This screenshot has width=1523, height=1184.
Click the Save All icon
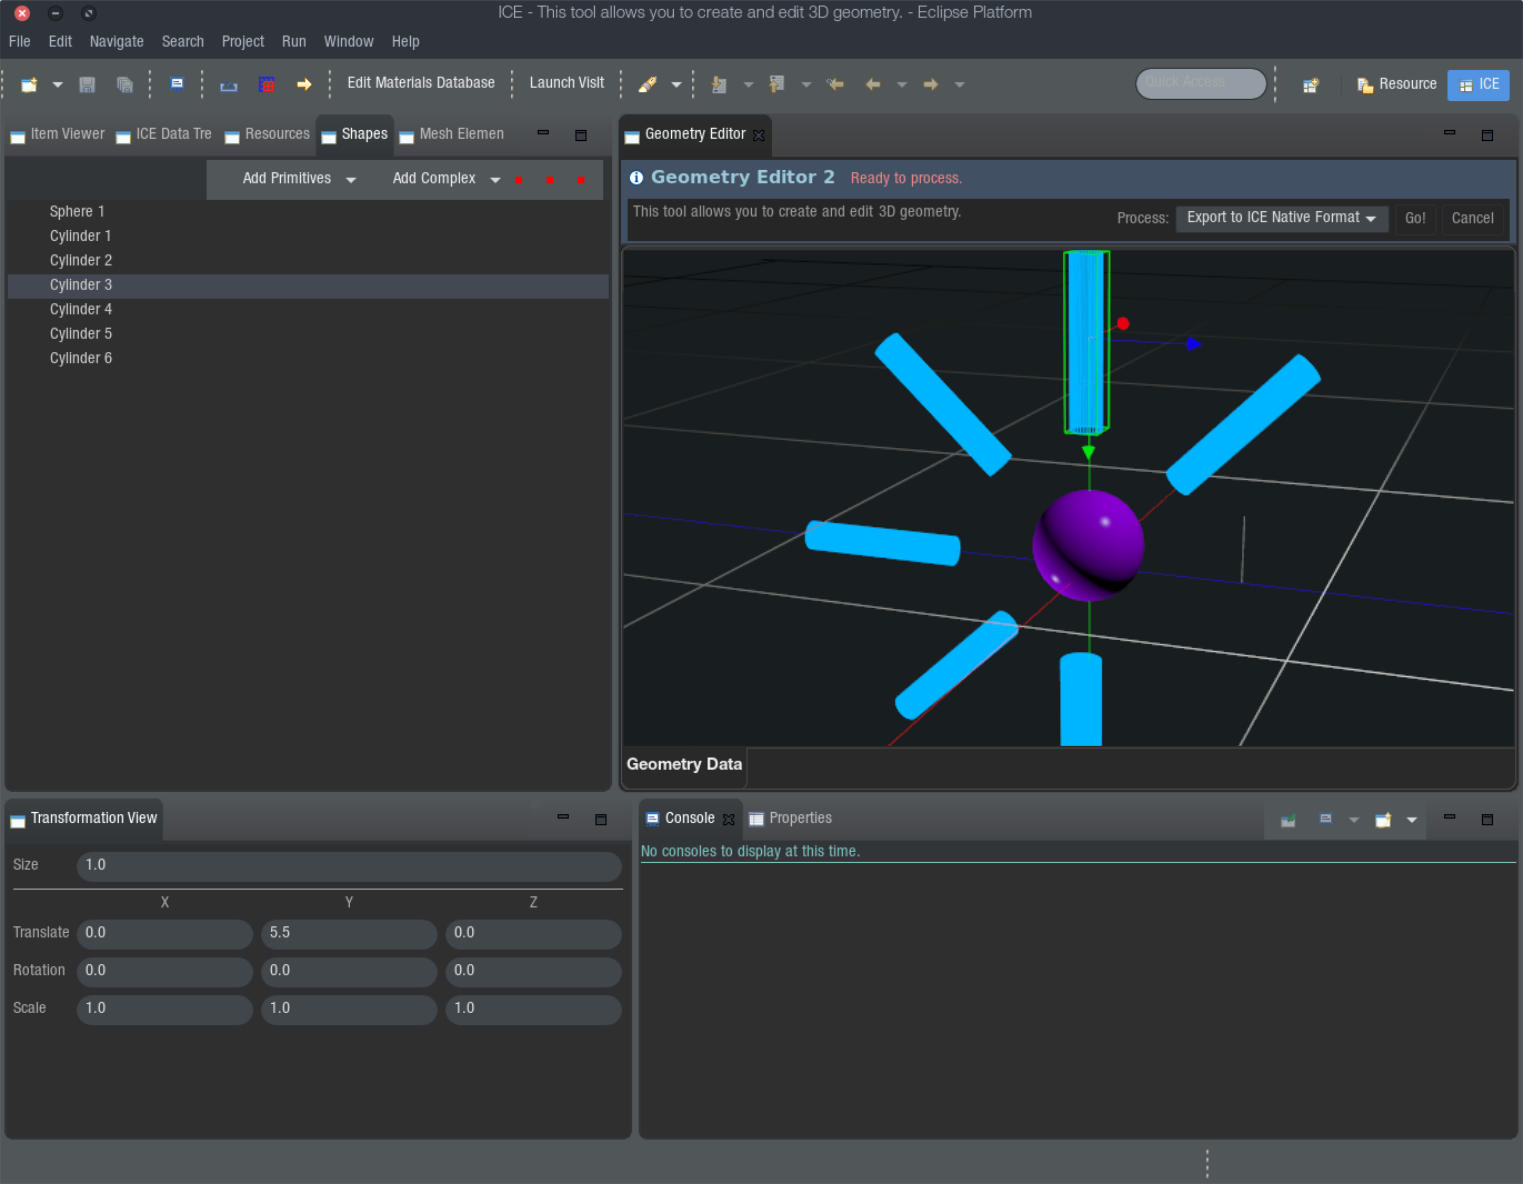pyautogui.click(x=125, y=85)
